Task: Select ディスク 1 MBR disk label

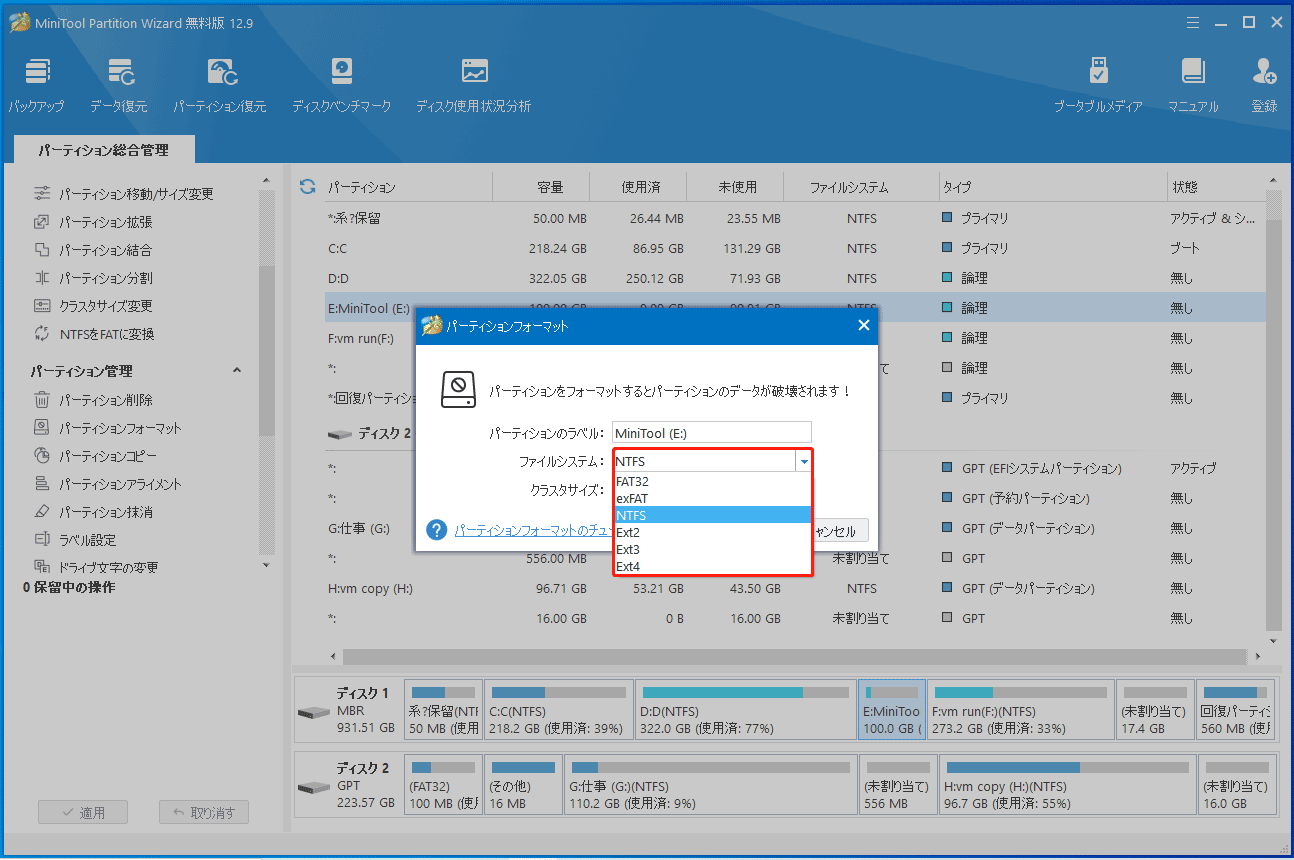Action: point(348,709)
